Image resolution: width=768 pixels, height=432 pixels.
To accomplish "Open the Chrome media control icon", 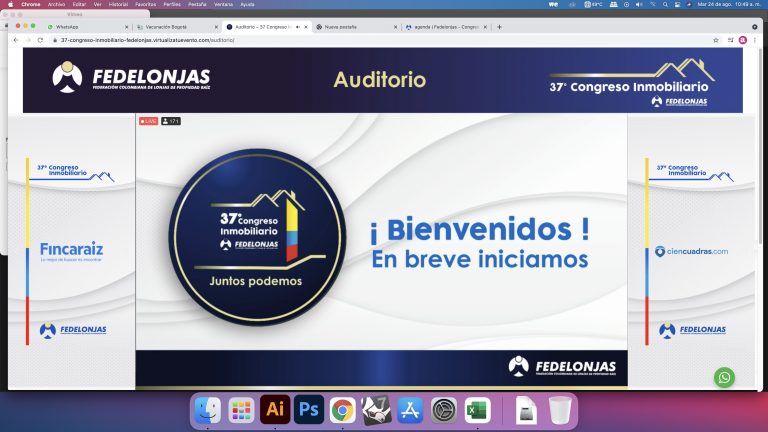I will pyautogui.click(x=730, y=40).
